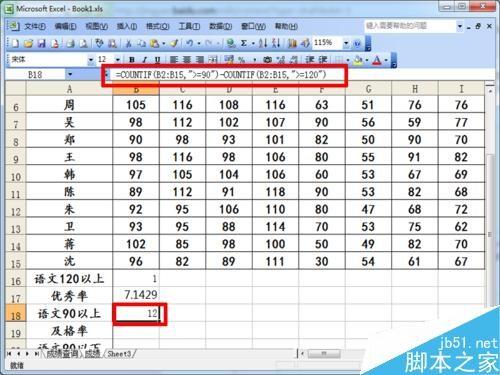
Task: Click the Font Color red A
Action: [x=377, y=60]
